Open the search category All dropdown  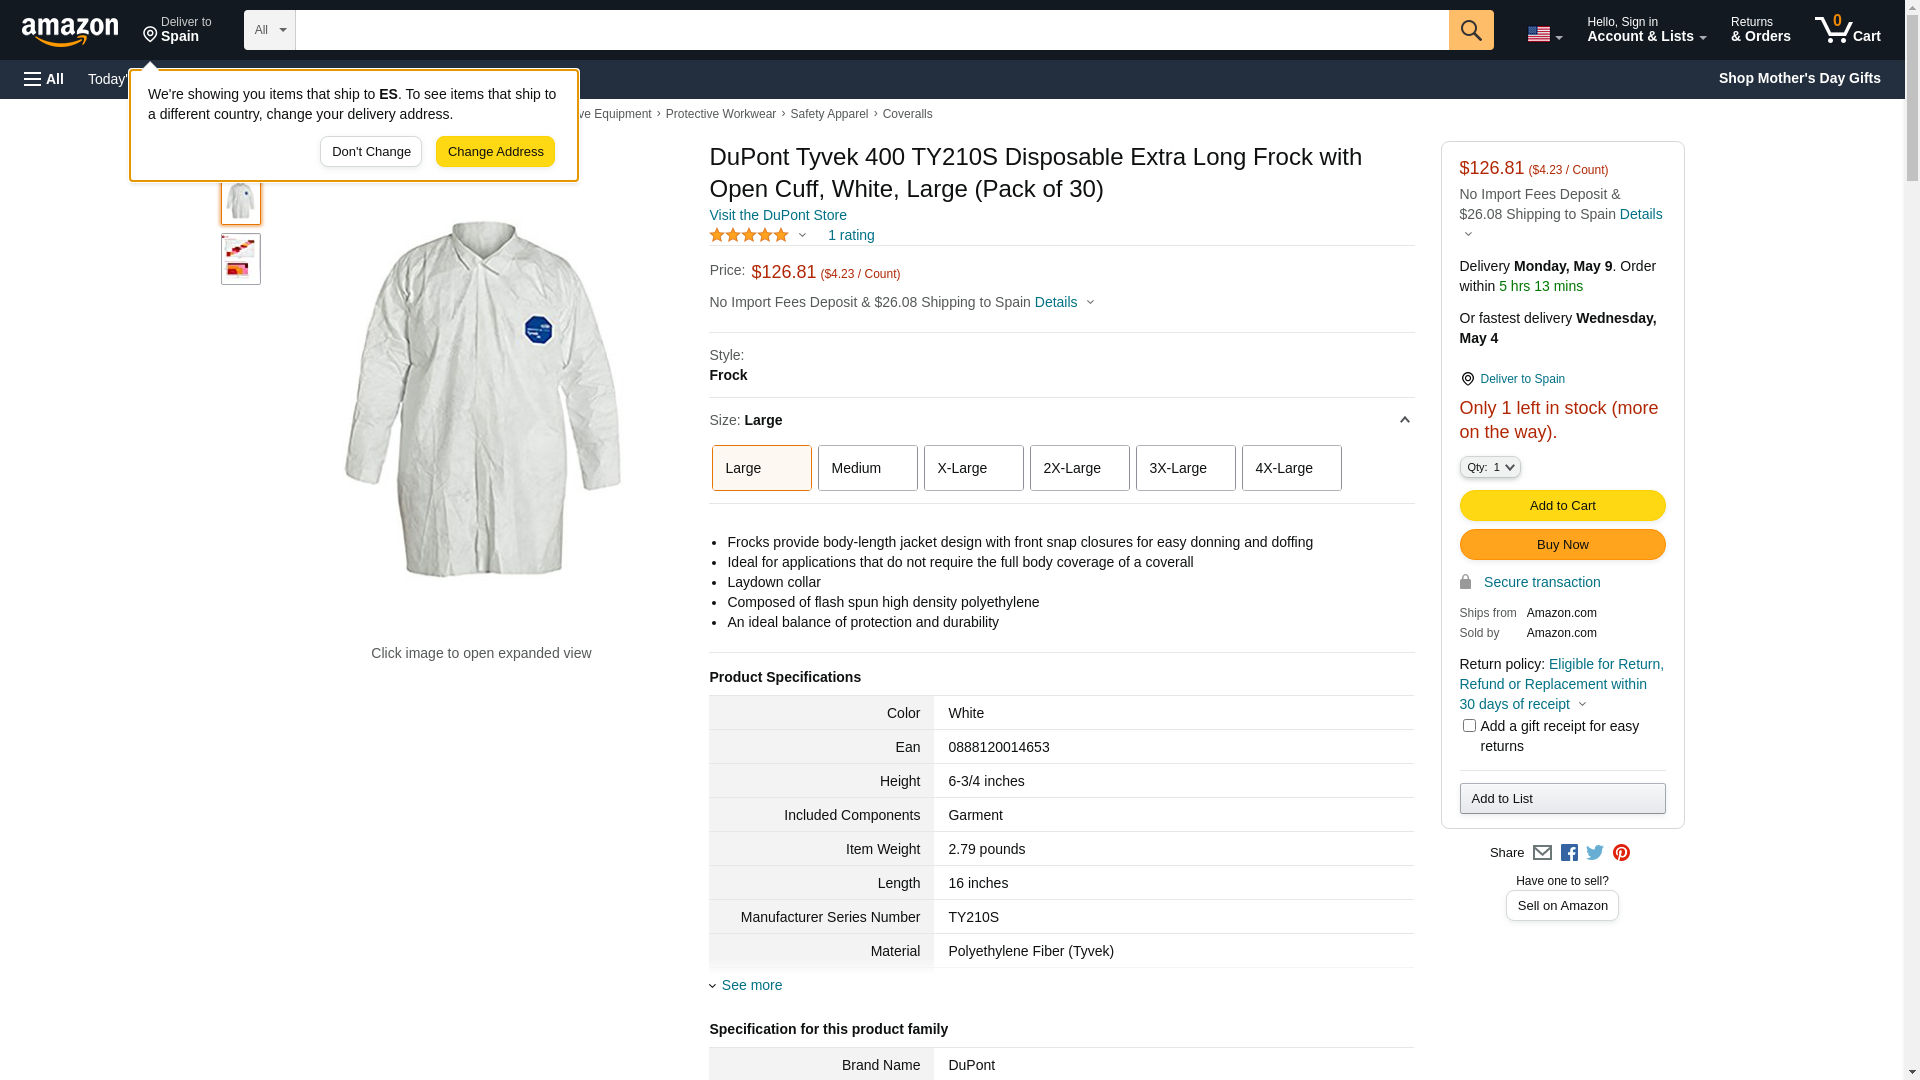[269, 30]
